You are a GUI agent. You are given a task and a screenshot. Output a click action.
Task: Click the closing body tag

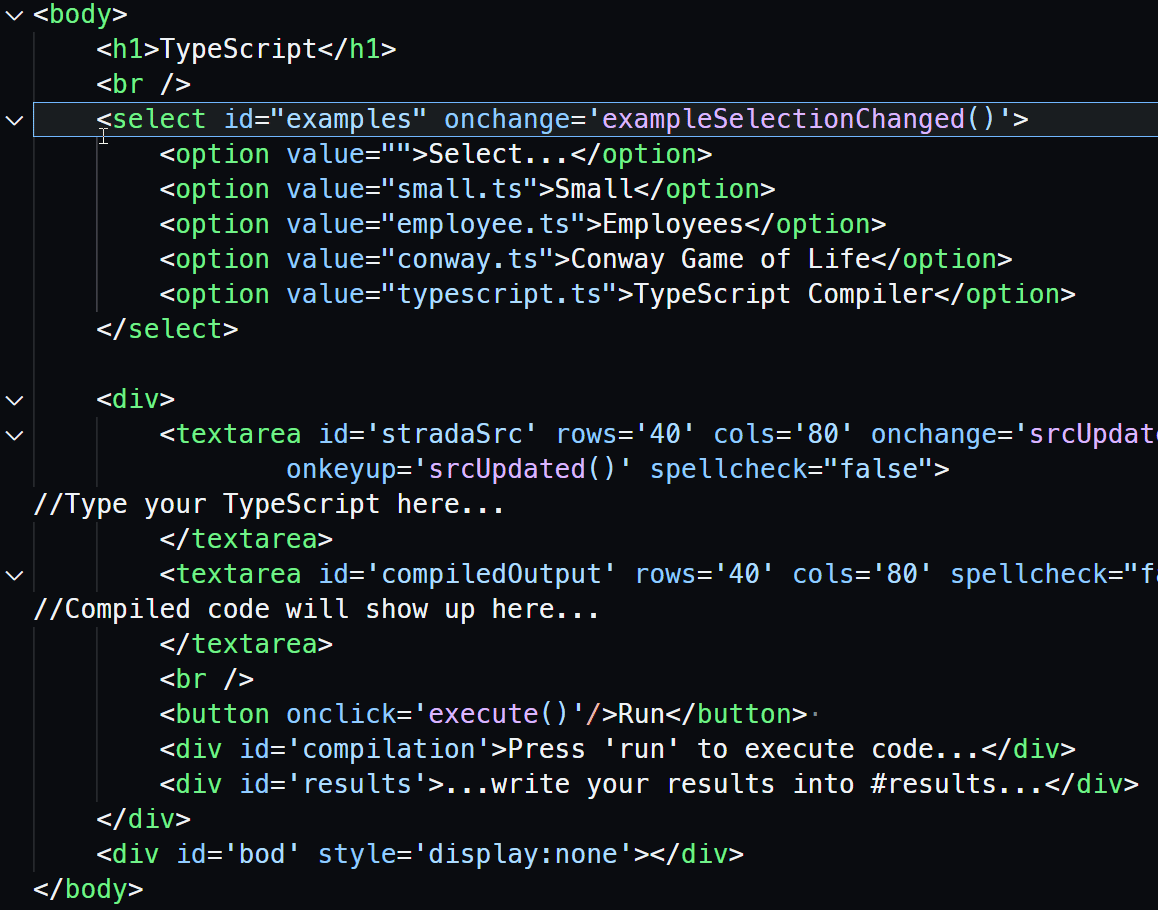(x=88, y=888)
